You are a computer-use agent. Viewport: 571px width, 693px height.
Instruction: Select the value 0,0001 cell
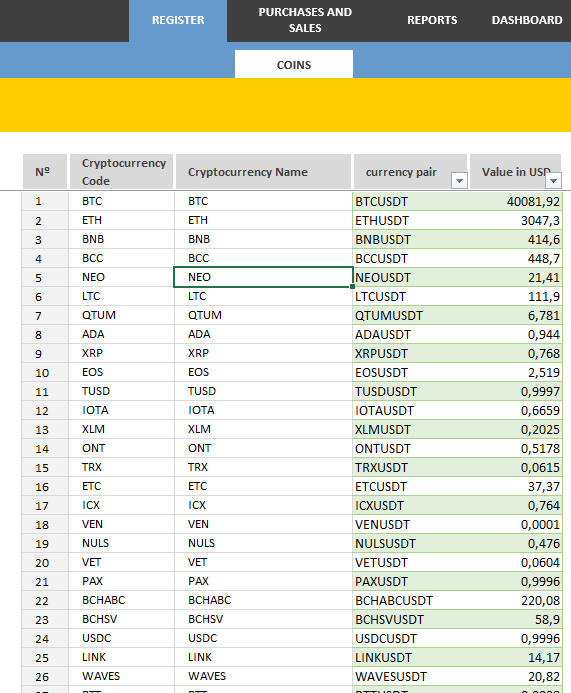(x=515, y=525)
